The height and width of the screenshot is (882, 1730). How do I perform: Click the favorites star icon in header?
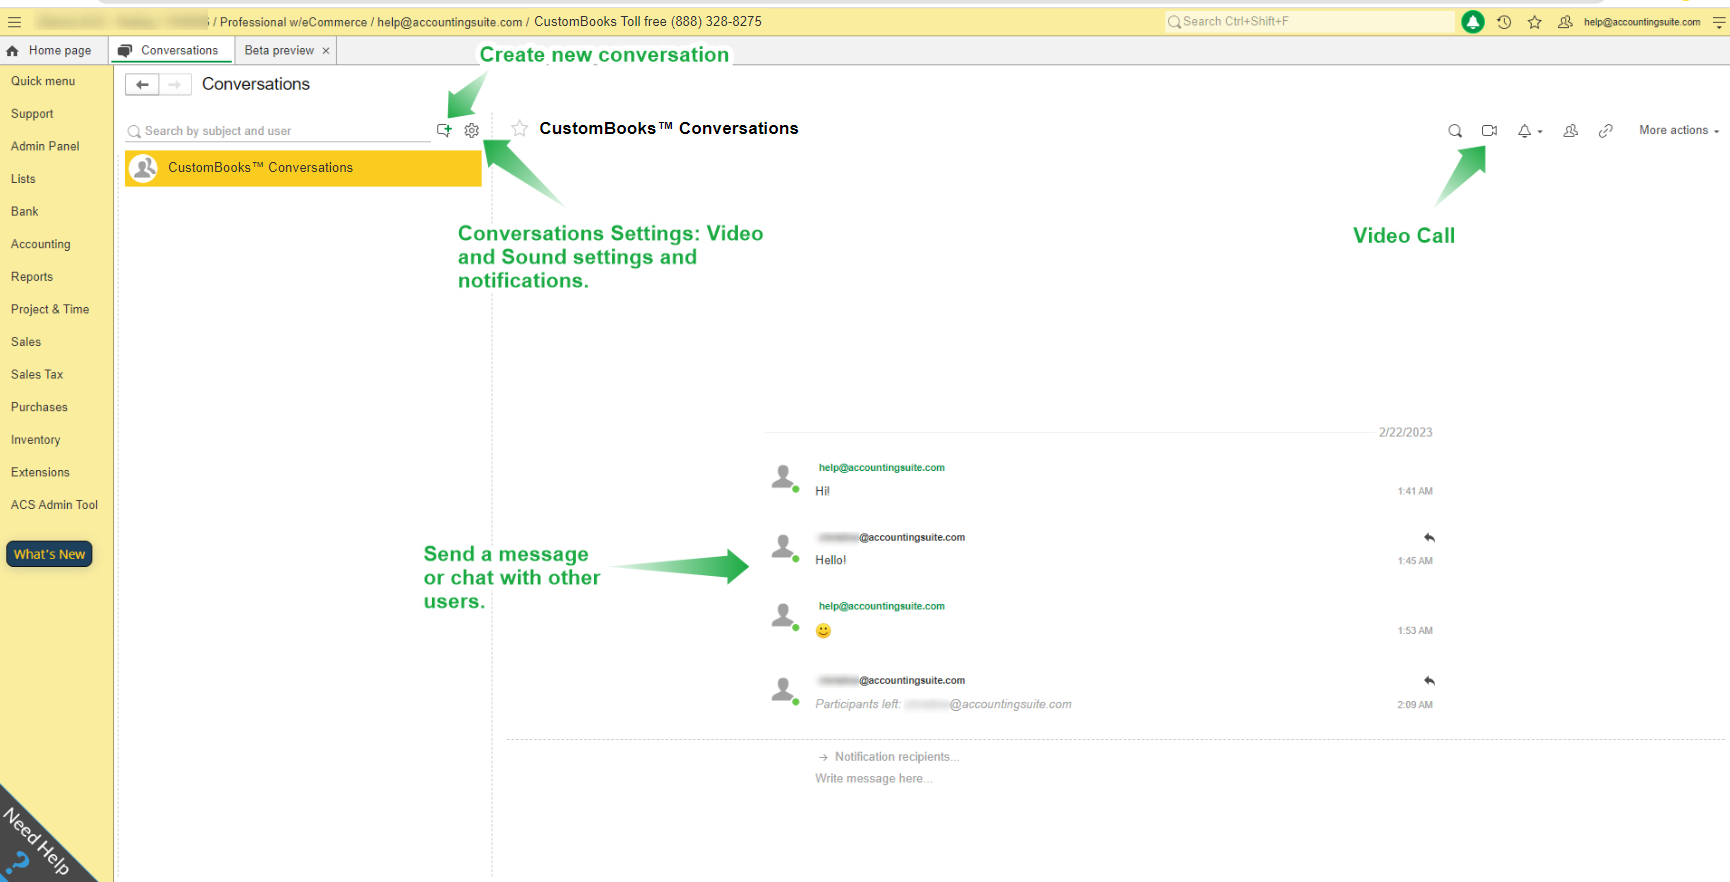click(x=1534, y=22)
